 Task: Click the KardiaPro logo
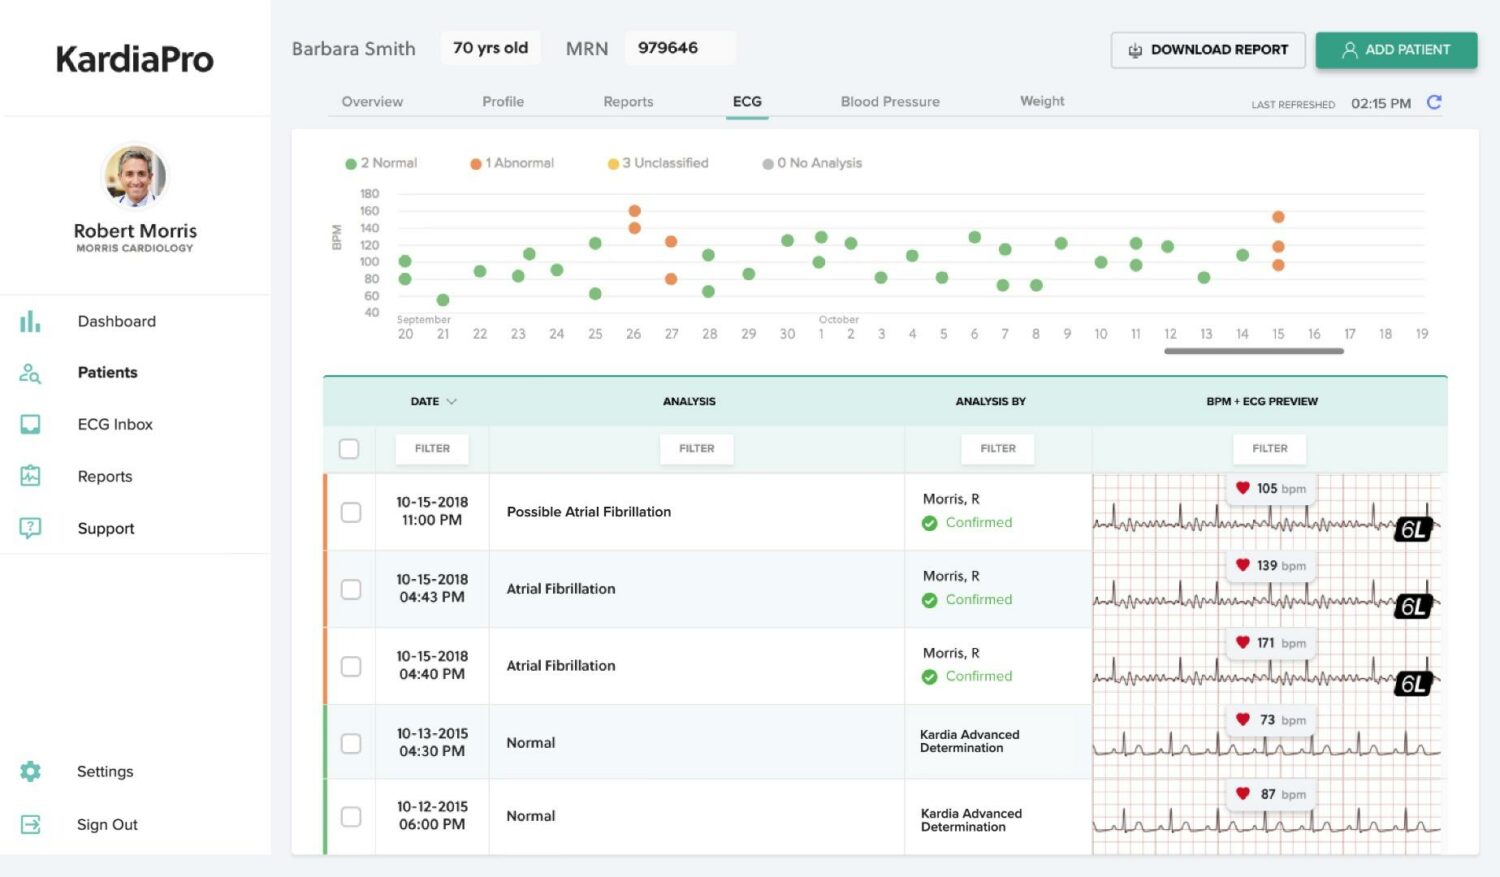134,59
